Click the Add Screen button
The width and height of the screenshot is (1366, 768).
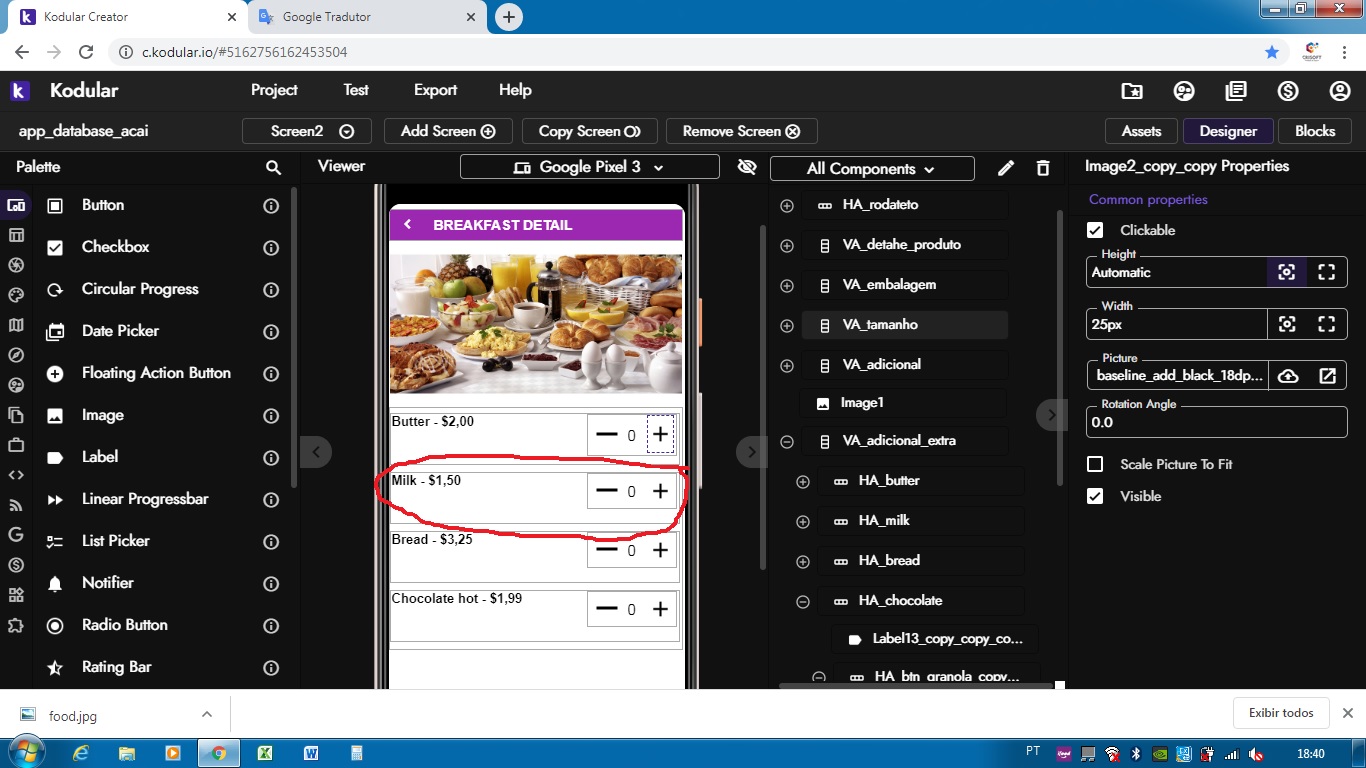point(447,131)
